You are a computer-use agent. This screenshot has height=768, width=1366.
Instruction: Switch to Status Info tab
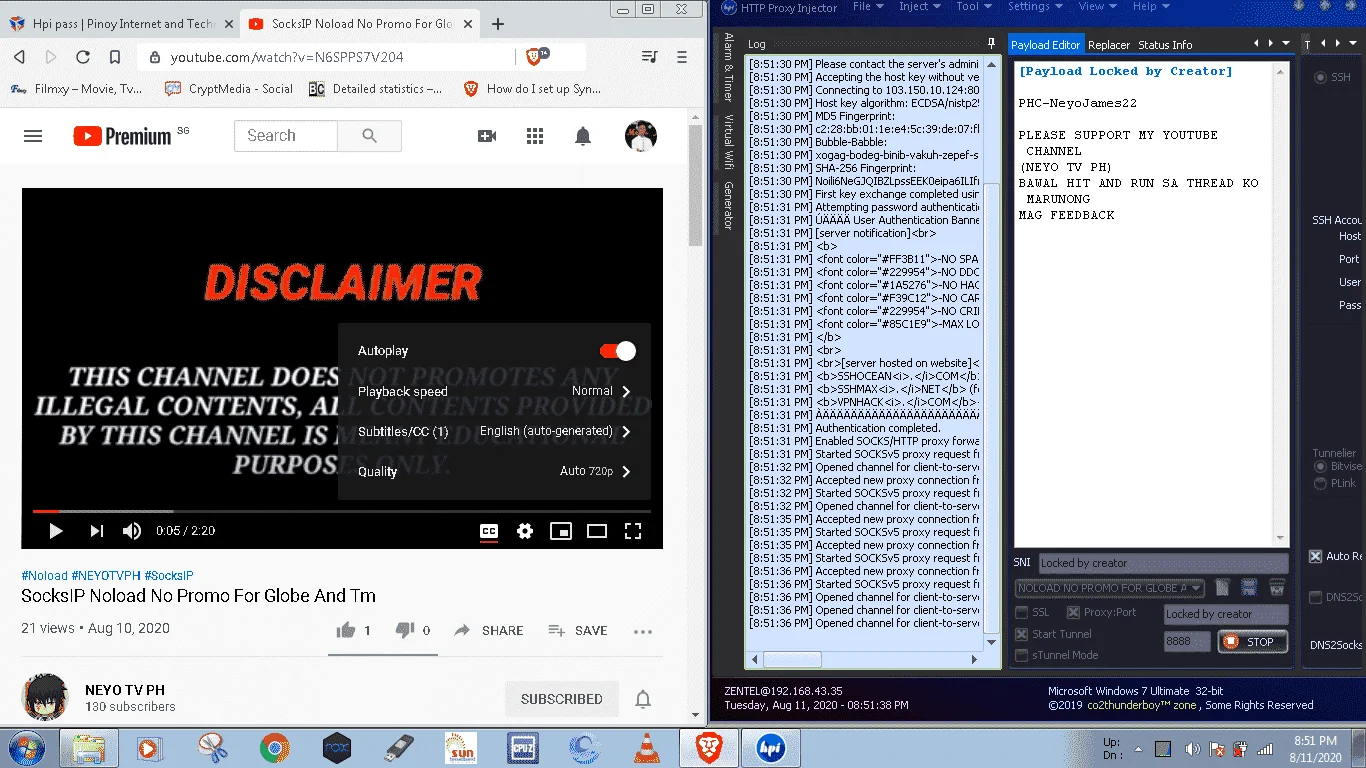(x=1165, y=45)
